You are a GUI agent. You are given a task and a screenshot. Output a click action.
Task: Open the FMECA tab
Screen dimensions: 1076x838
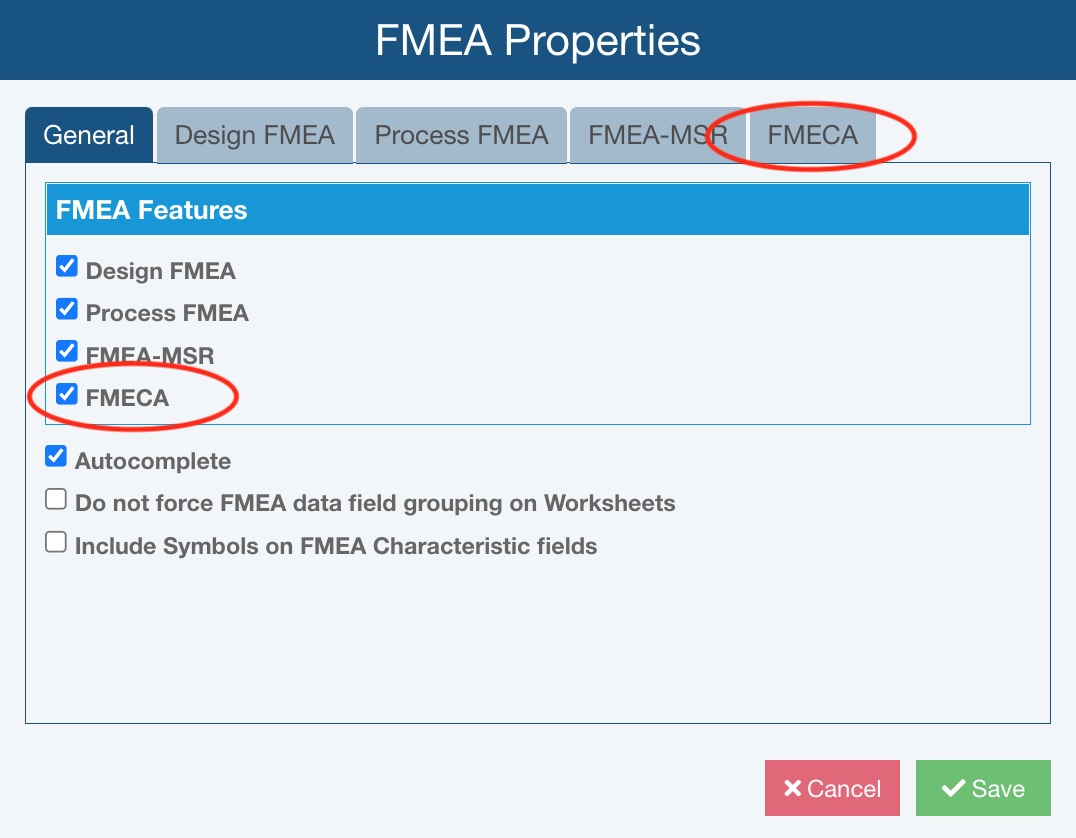(x=812, y=136)
